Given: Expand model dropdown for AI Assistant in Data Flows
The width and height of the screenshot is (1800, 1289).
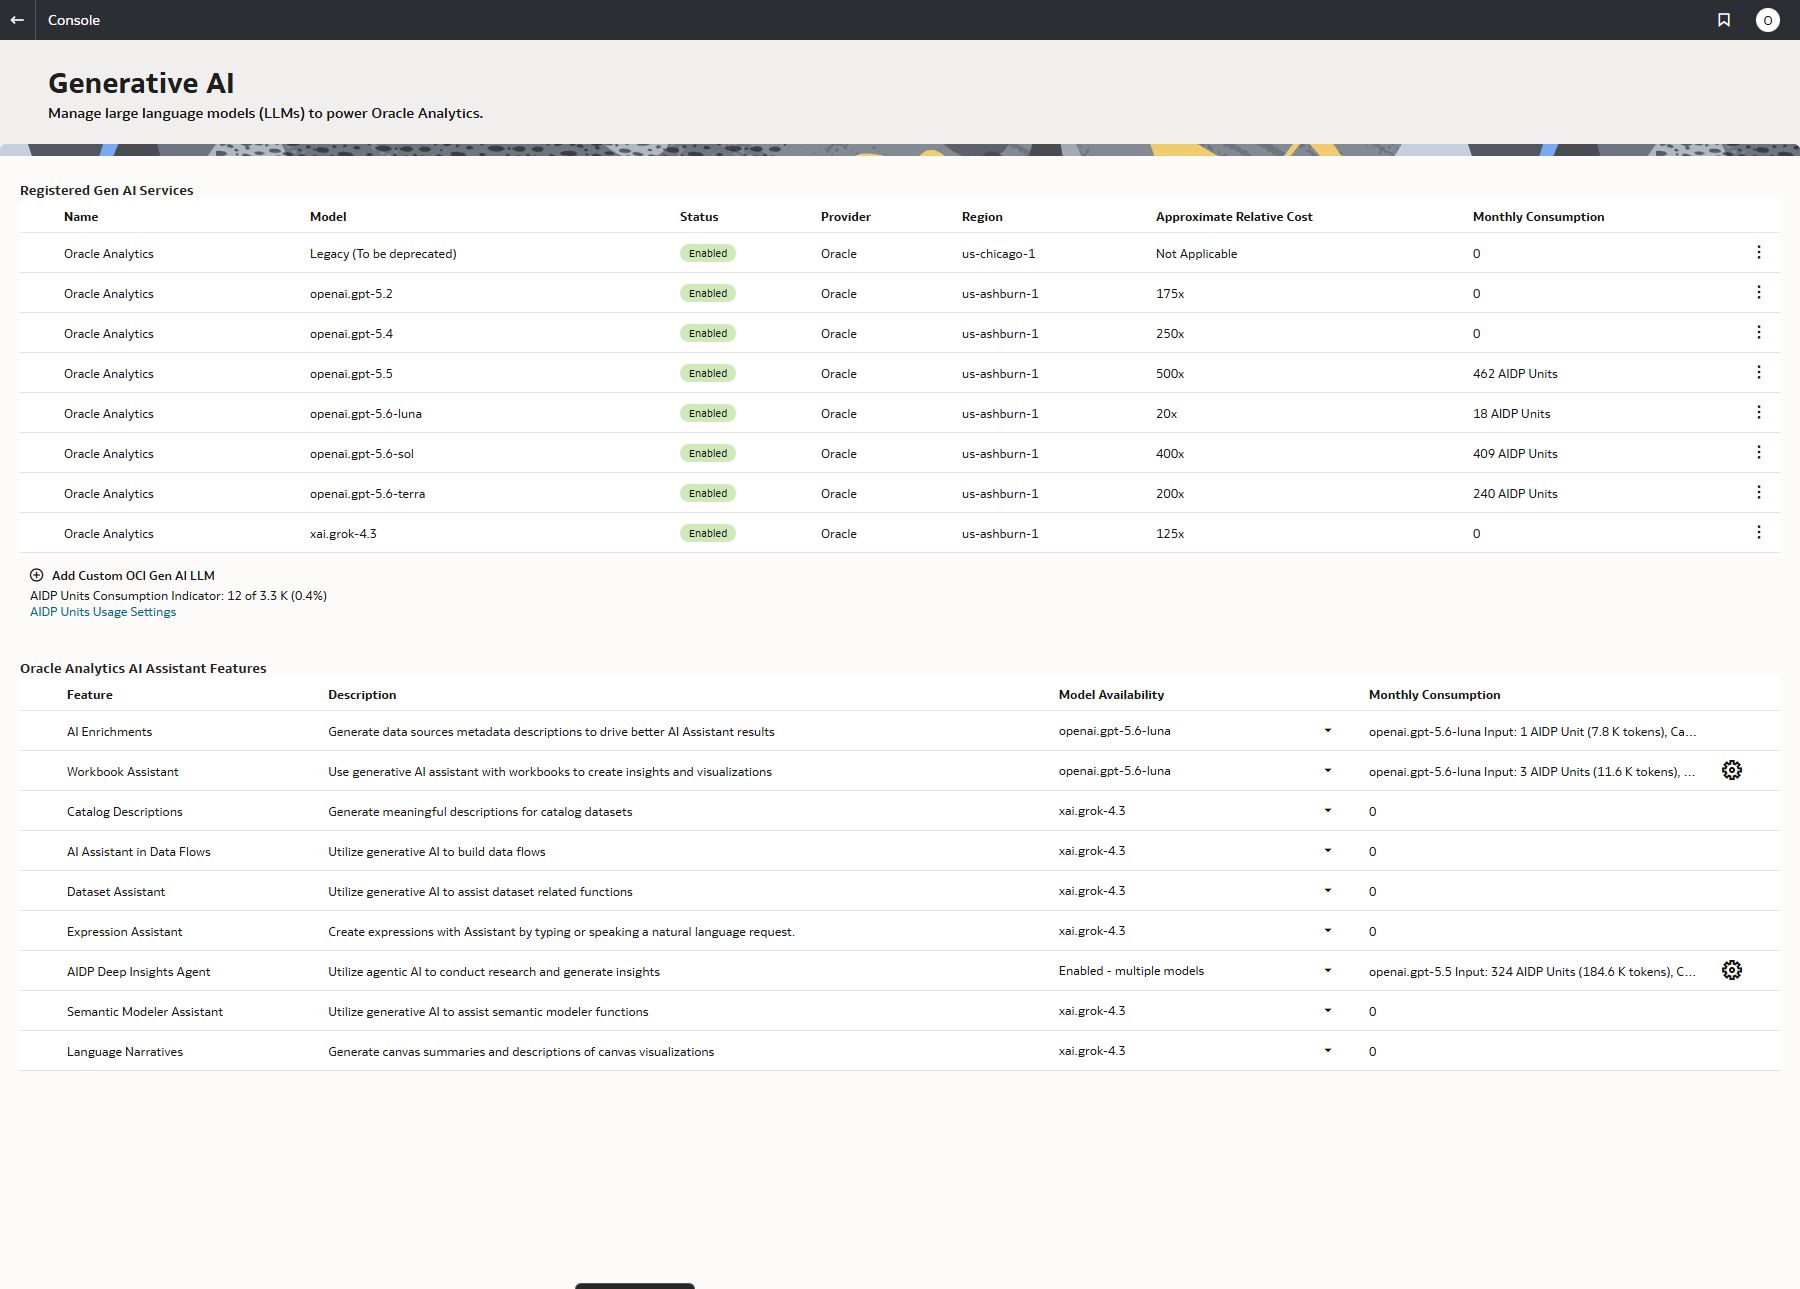Looking at the screenshot, I should 1328,851.
